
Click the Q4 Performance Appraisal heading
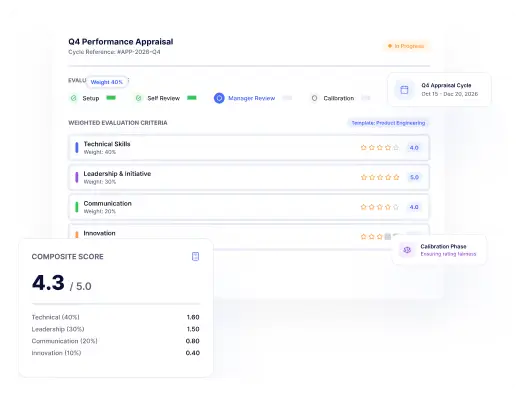click(121, 42)
